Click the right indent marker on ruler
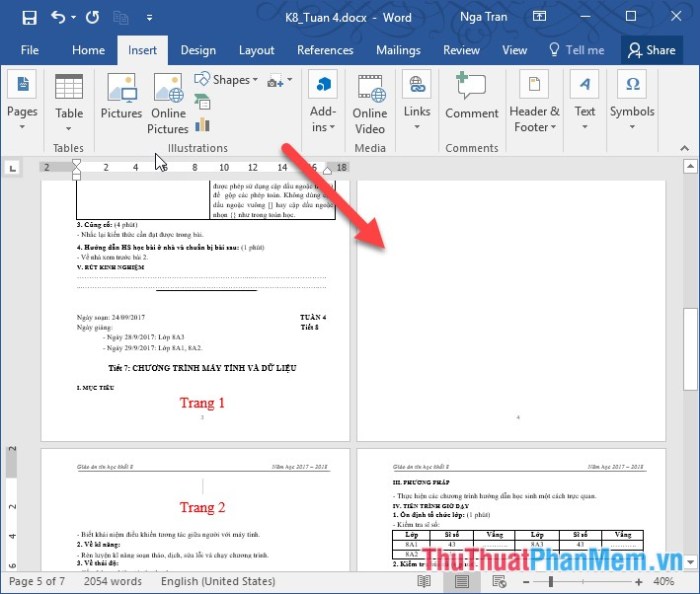Image resolution: width=700 pixels, height=594 pixels. point(328,170)
